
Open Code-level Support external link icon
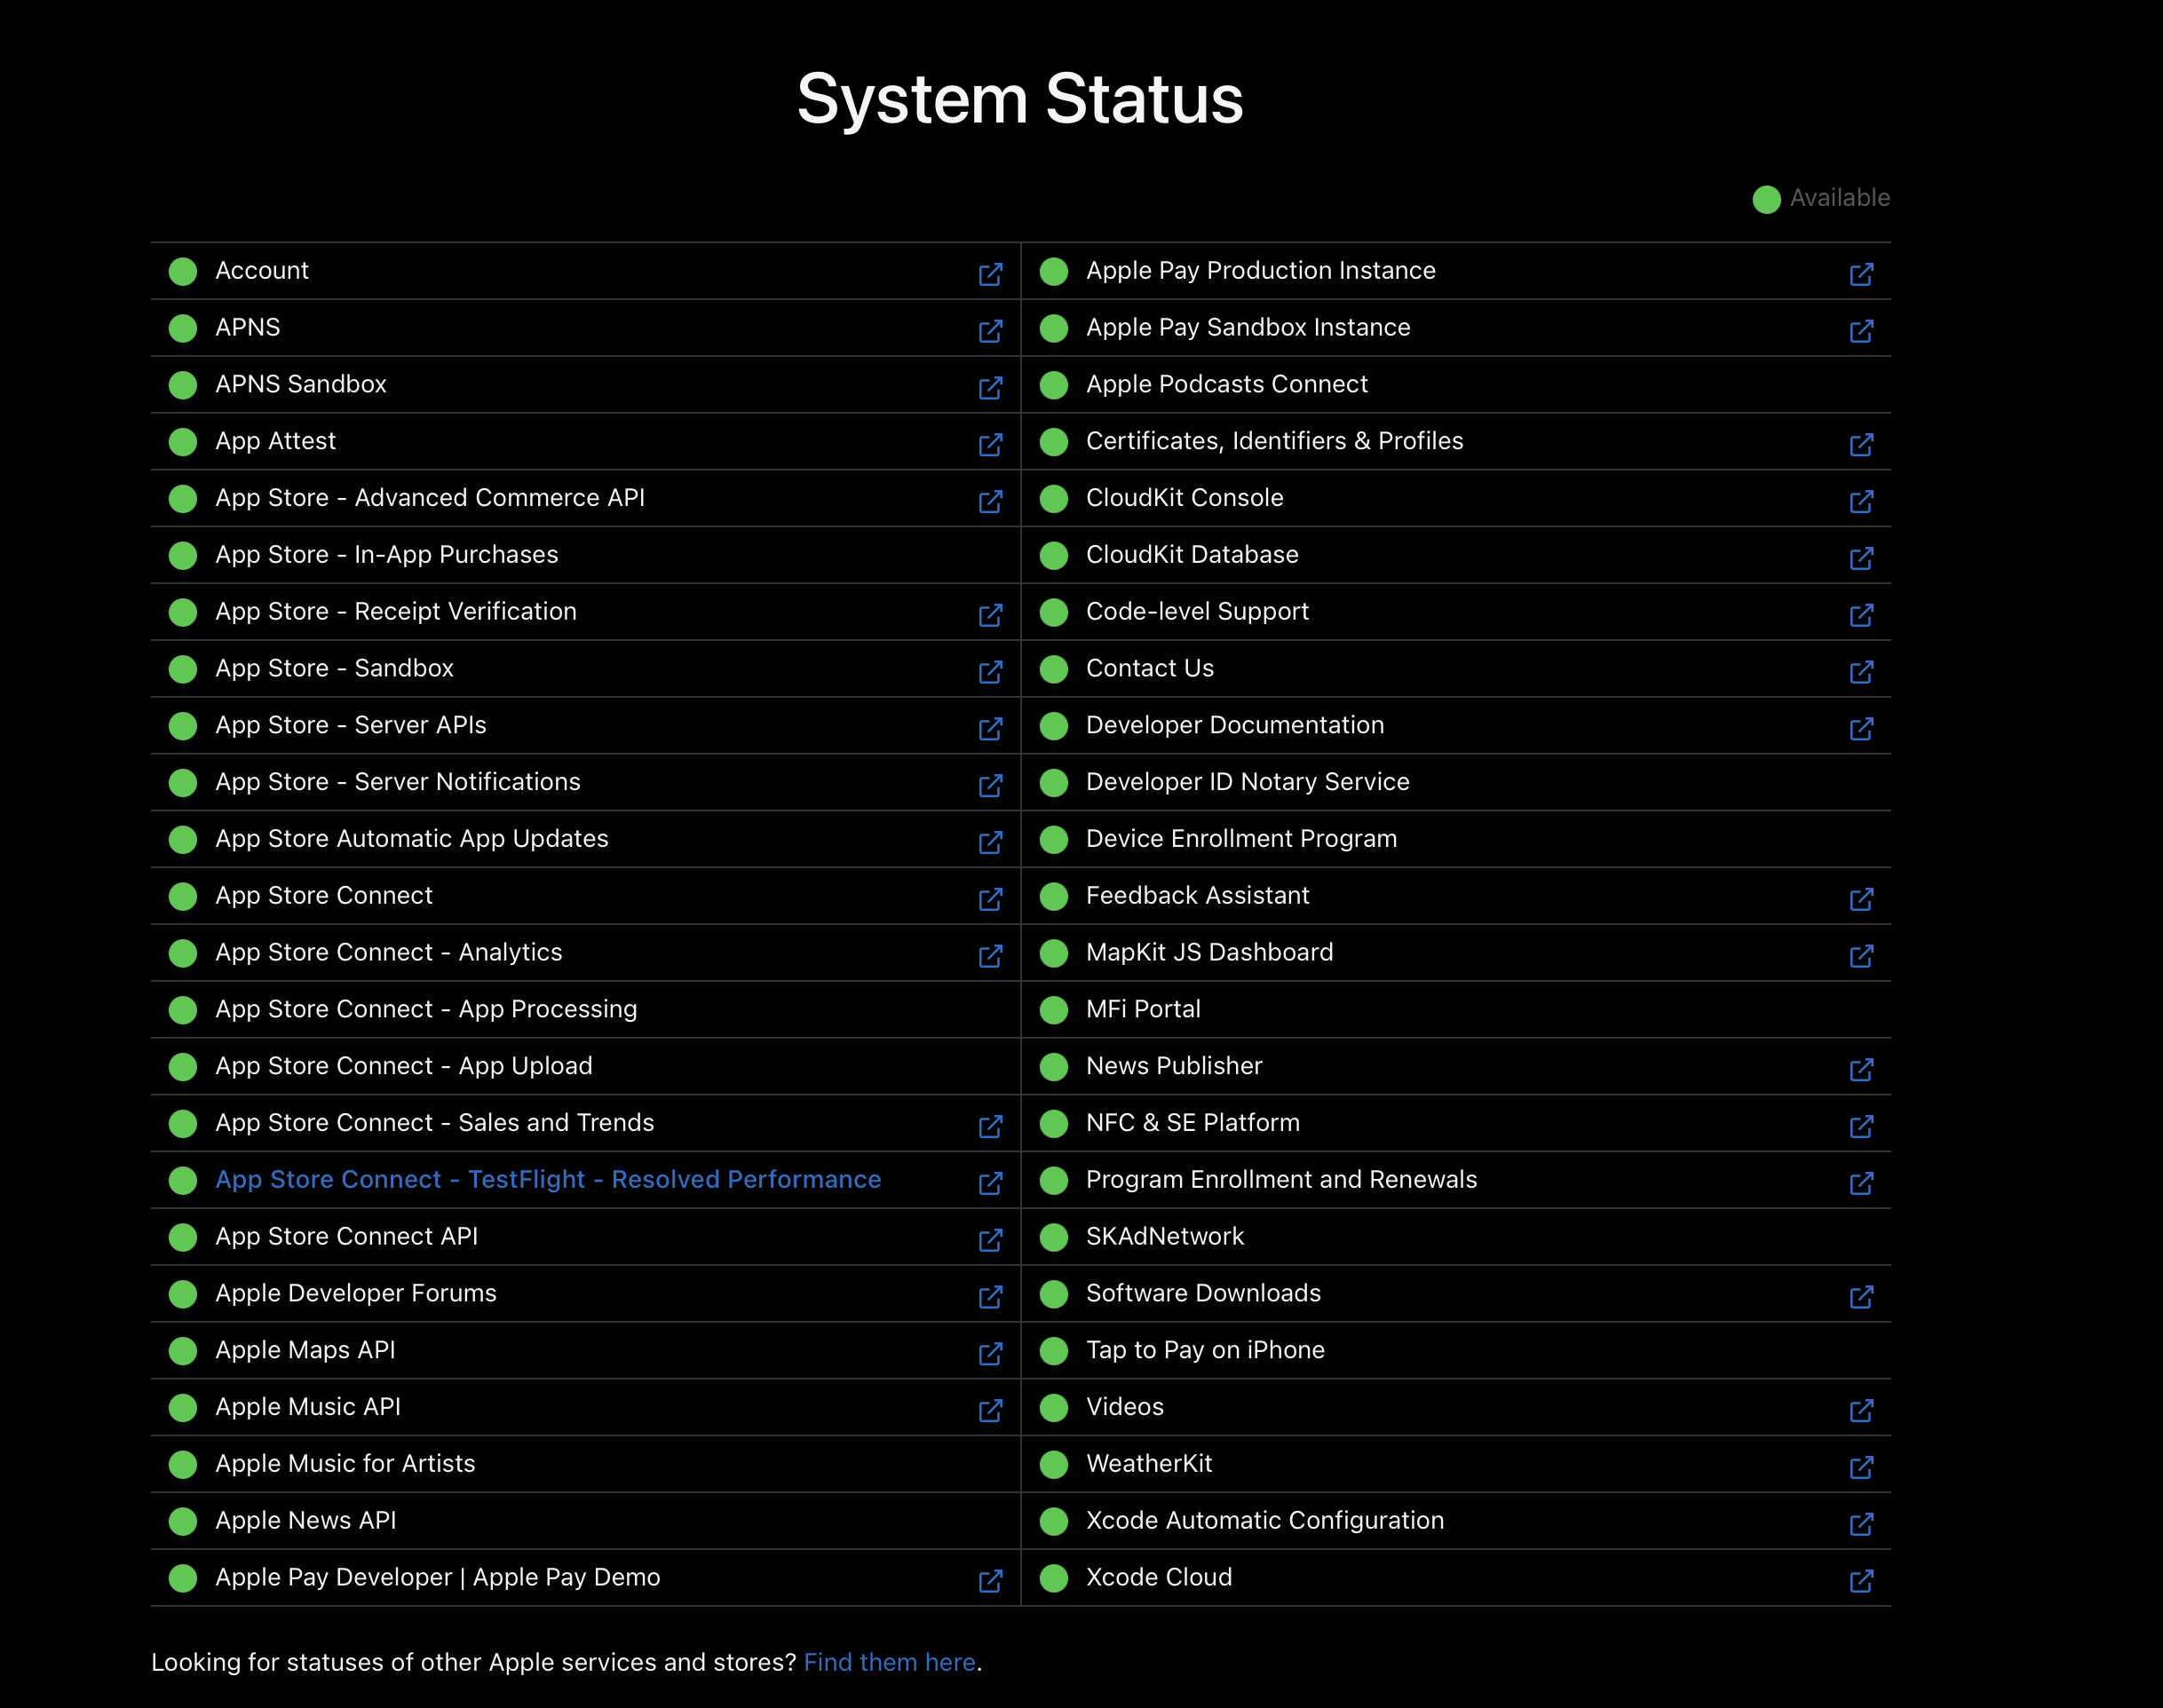[x=1861, y=615]
